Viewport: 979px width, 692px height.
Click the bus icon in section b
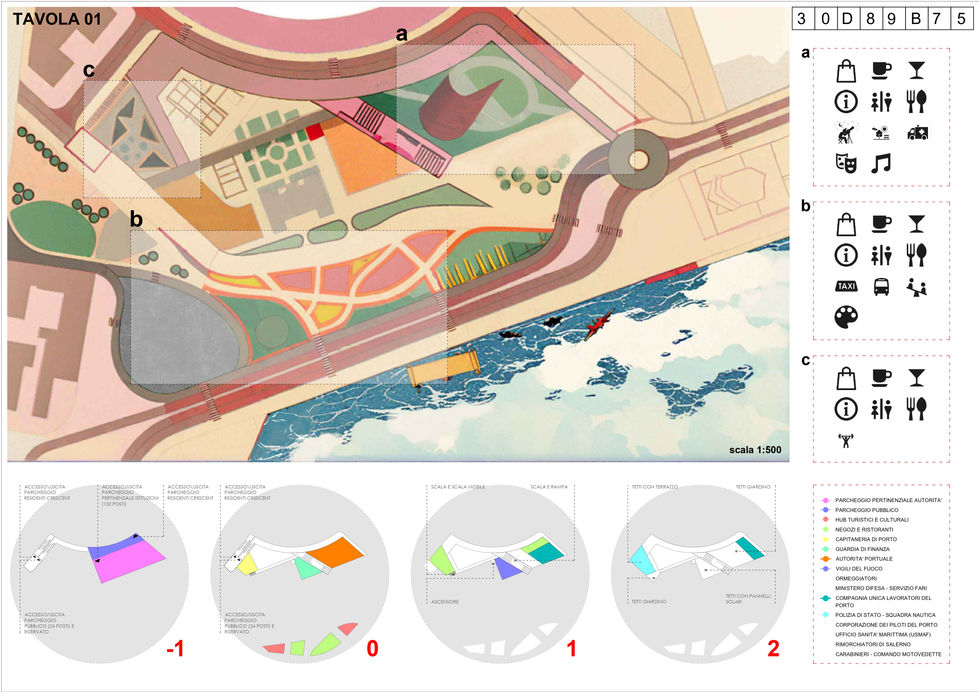point(880,287)
